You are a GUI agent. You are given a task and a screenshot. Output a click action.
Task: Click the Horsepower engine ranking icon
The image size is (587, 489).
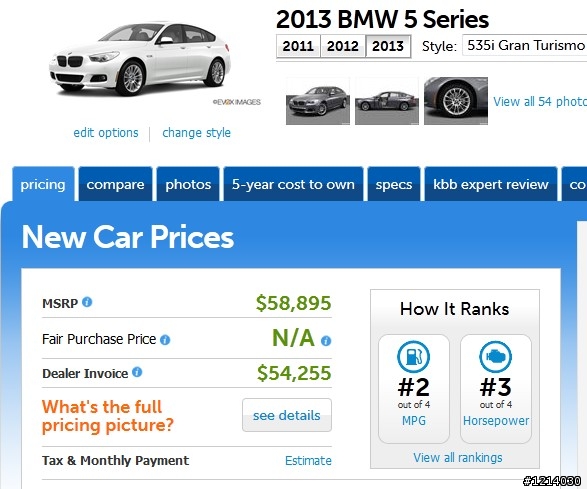point(495,357)
